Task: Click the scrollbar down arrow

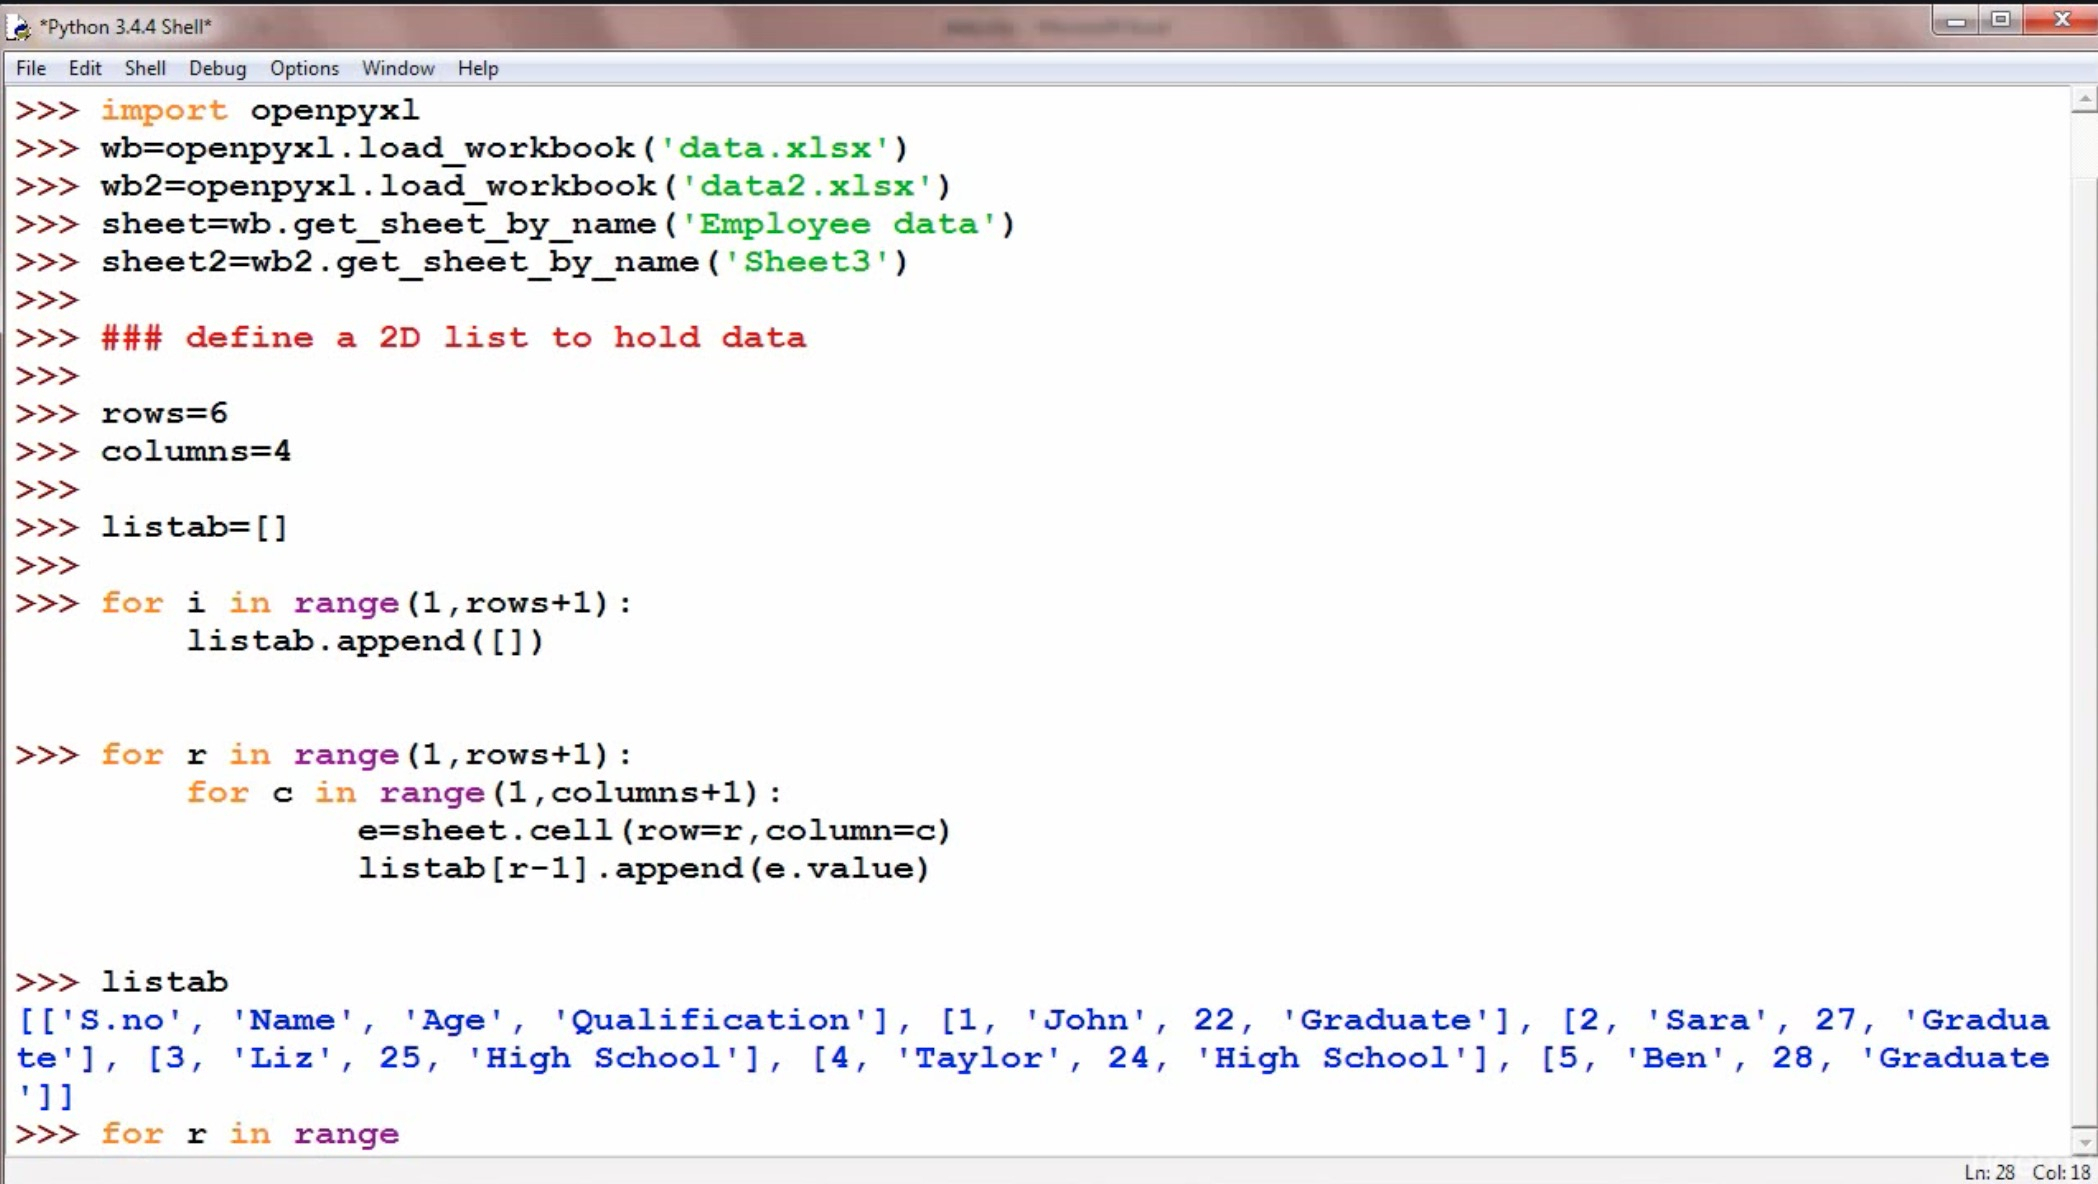Action: 2079,1142
